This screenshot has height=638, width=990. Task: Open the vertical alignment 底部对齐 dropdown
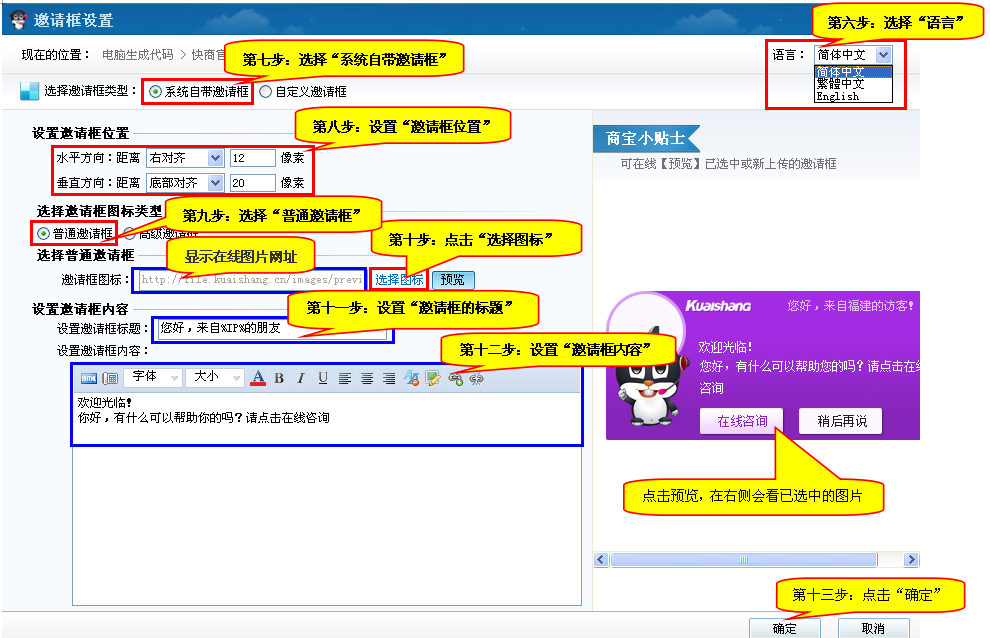[x=184, y=183]
